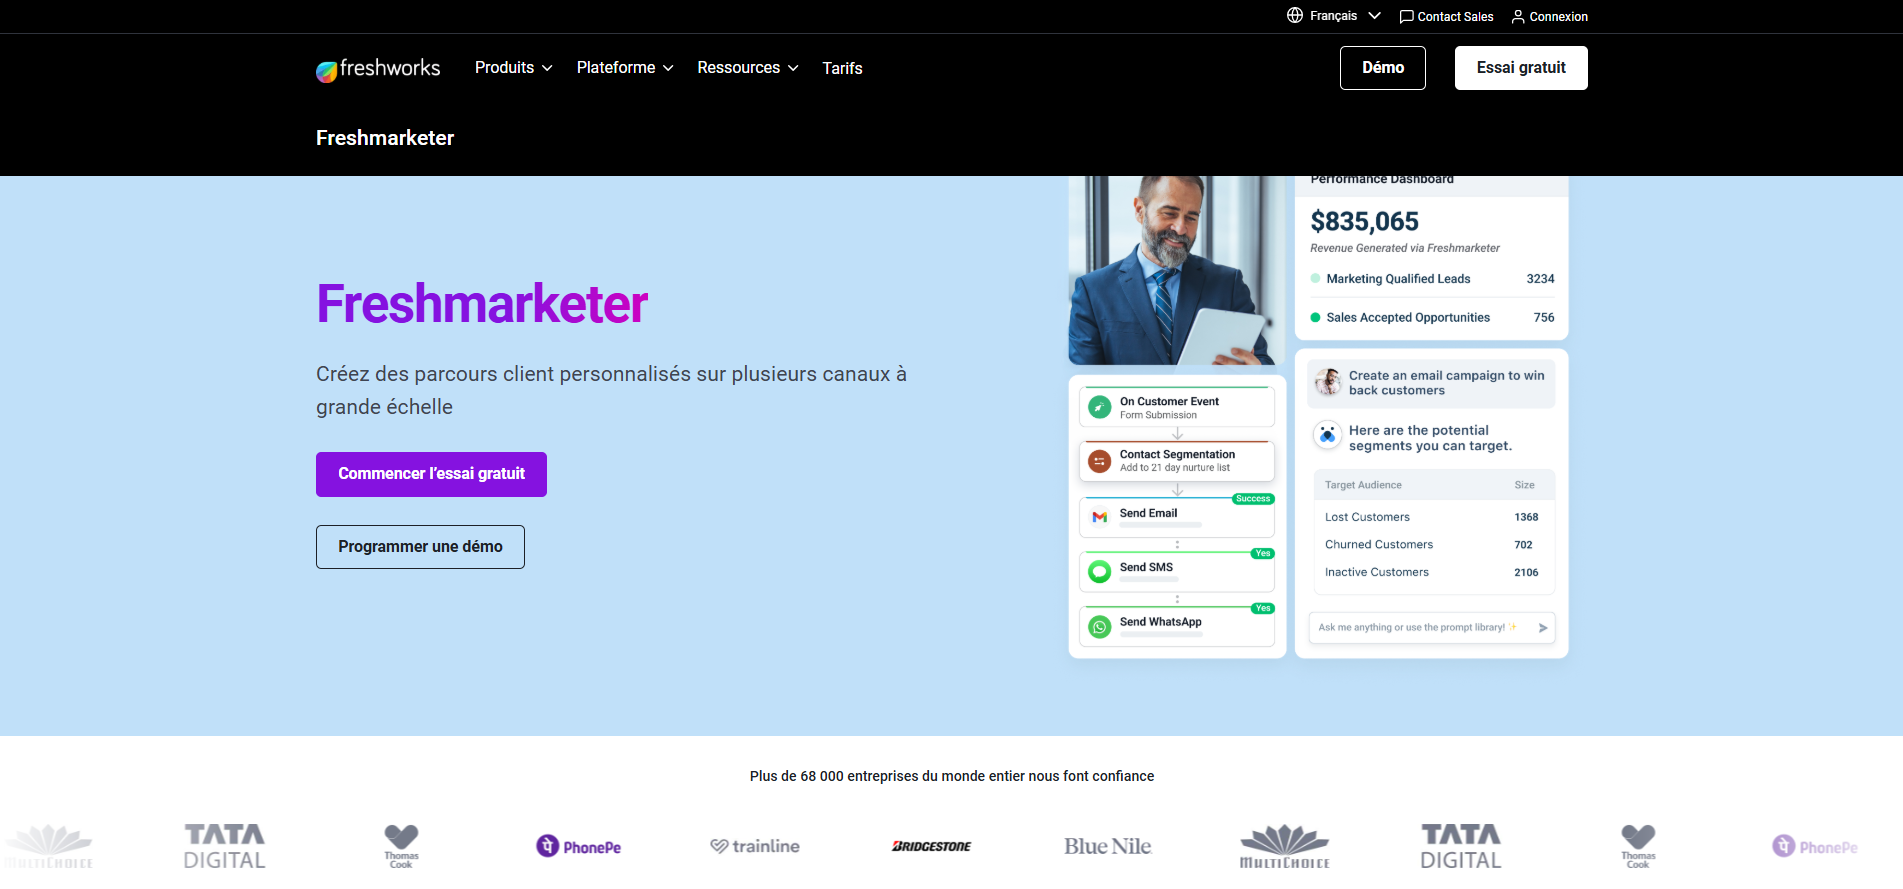Click the PhonePe logo
This screenshot has width=1903, height=889.
point(579,846)
